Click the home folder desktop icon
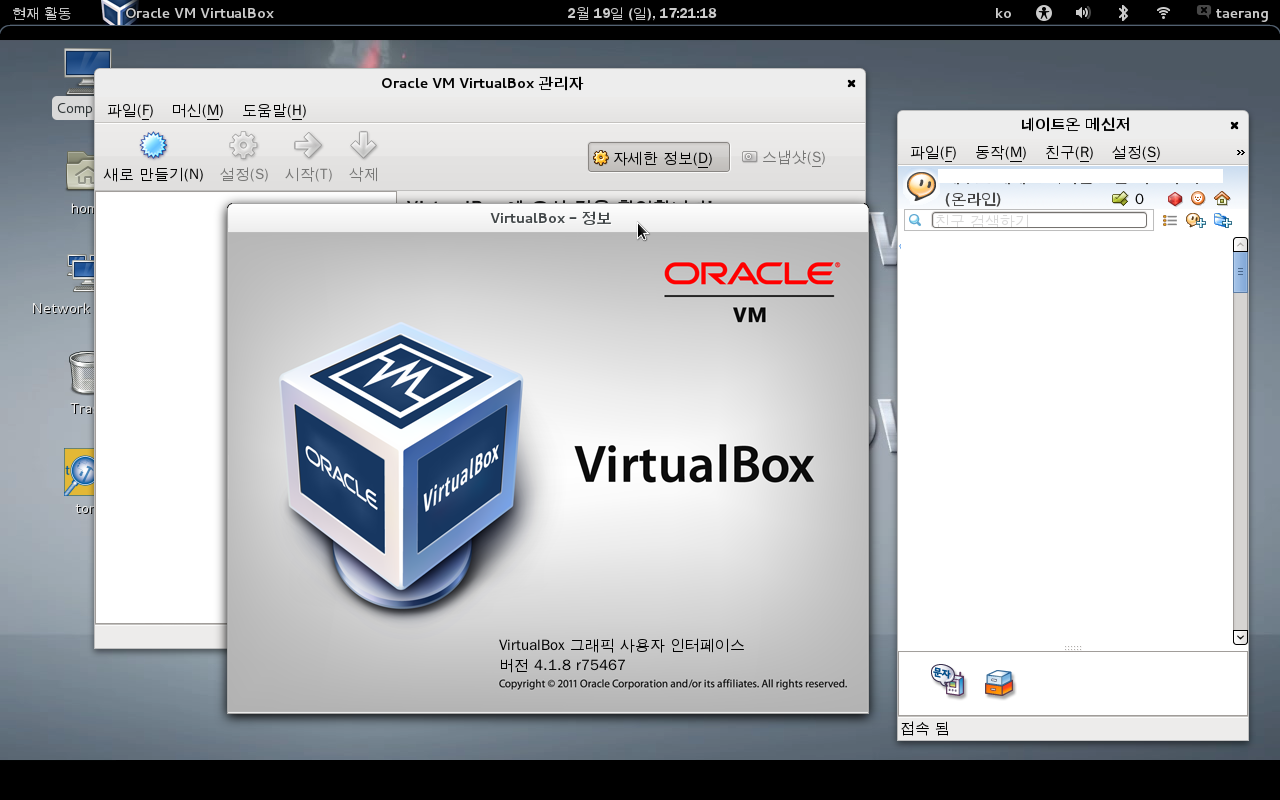Screen dimensions: 1280x800 pos(82,171)
